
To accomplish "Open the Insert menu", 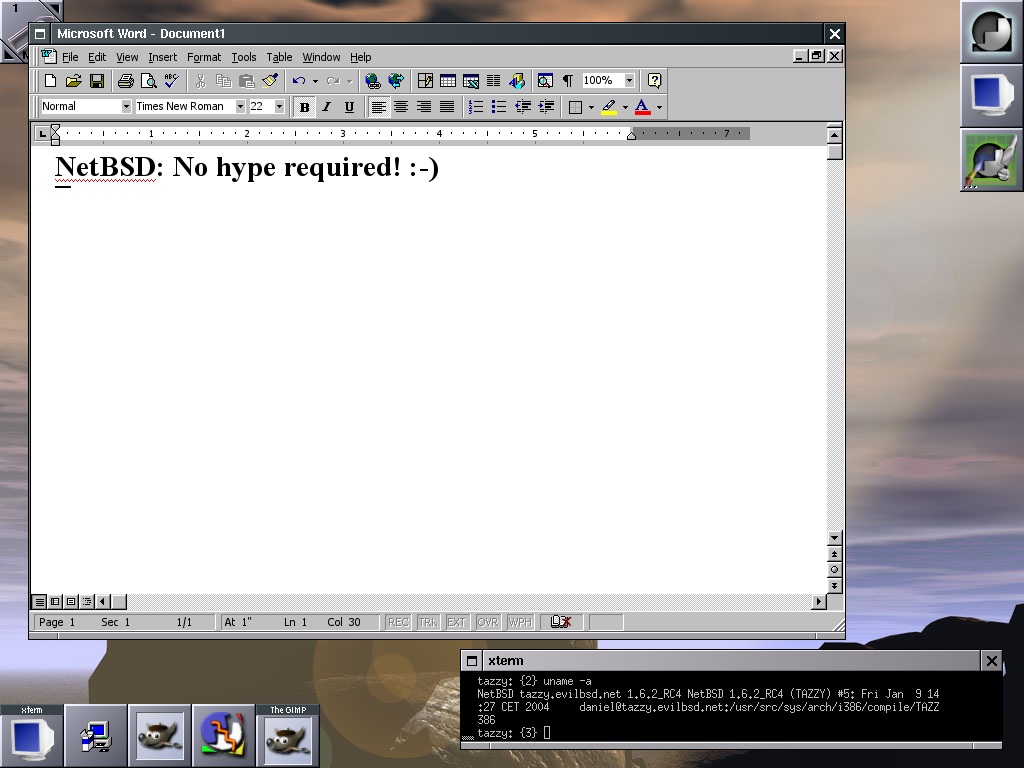I will 162,57.
